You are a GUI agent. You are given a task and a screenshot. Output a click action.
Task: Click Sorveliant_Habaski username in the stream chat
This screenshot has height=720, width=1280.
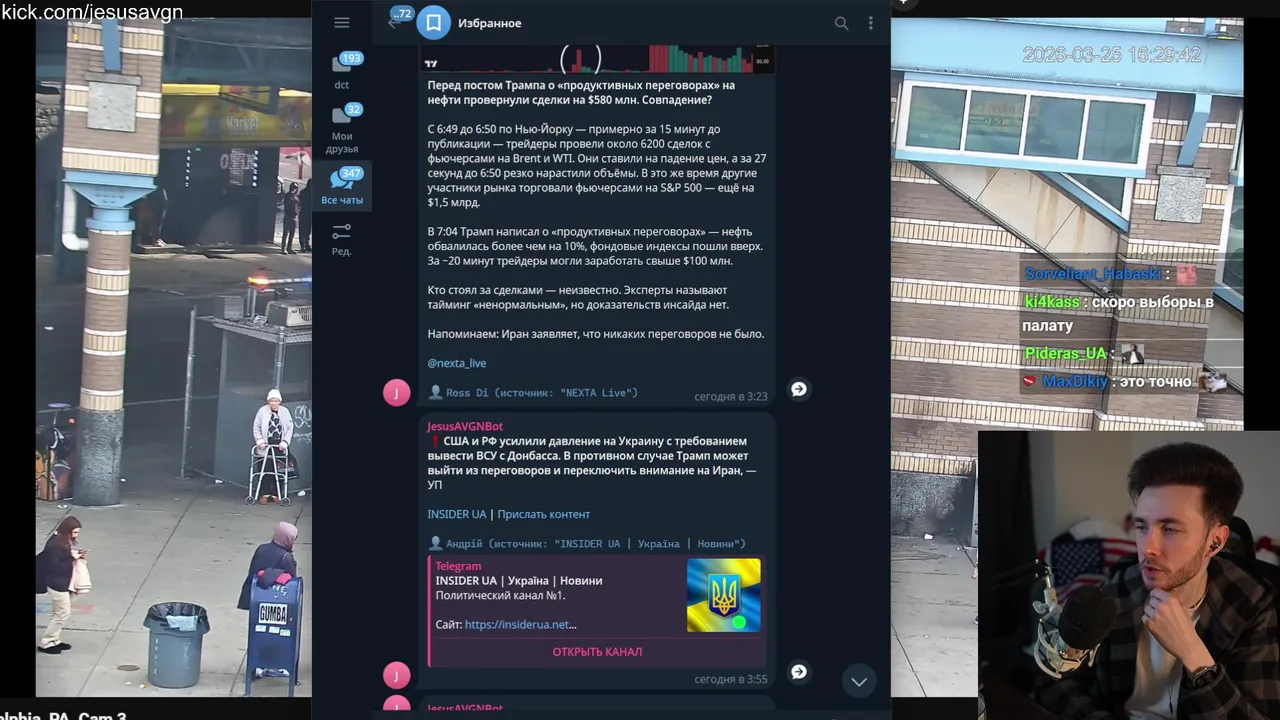1092,274
